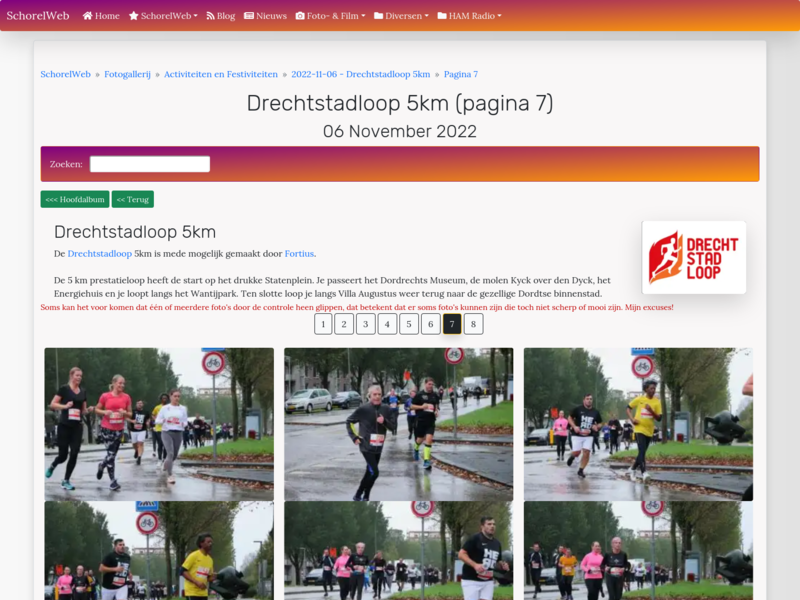
Task: Open Activiteiten en Festiviteiten breadcrumb link
Action: [x=221, y=74]
